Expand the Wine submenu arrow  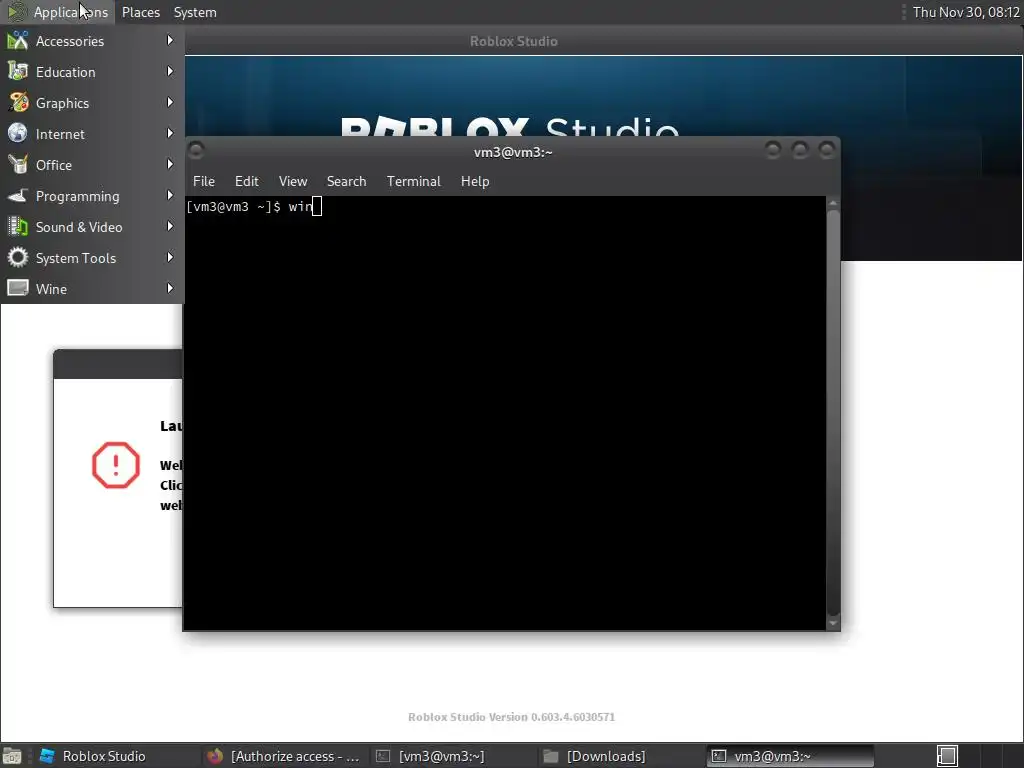pyautogui.click(x=170, y=288)
